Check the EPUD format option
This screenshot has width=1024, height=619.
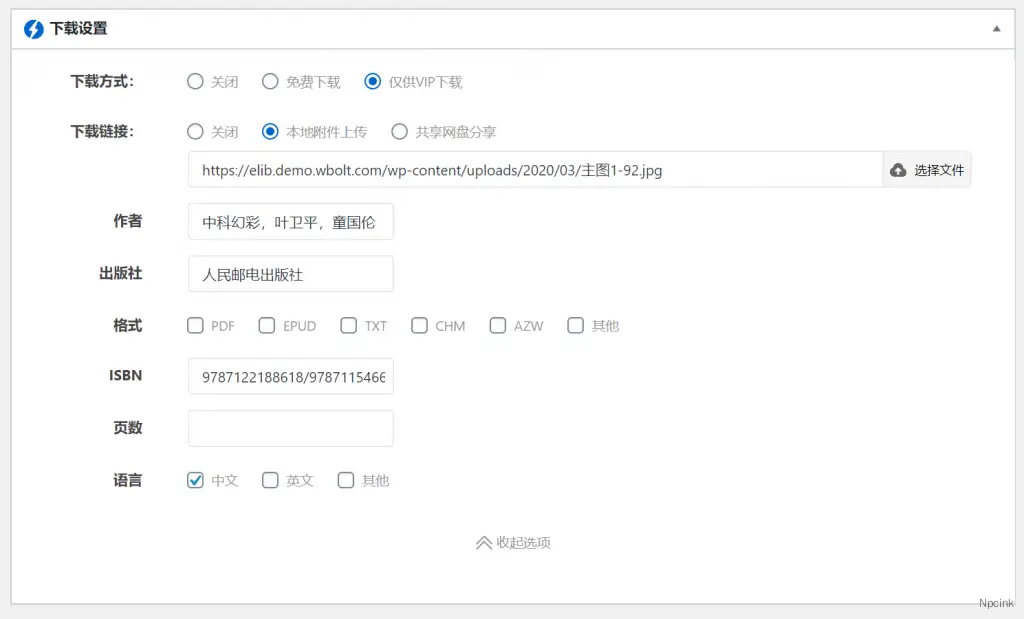[267, 325]
